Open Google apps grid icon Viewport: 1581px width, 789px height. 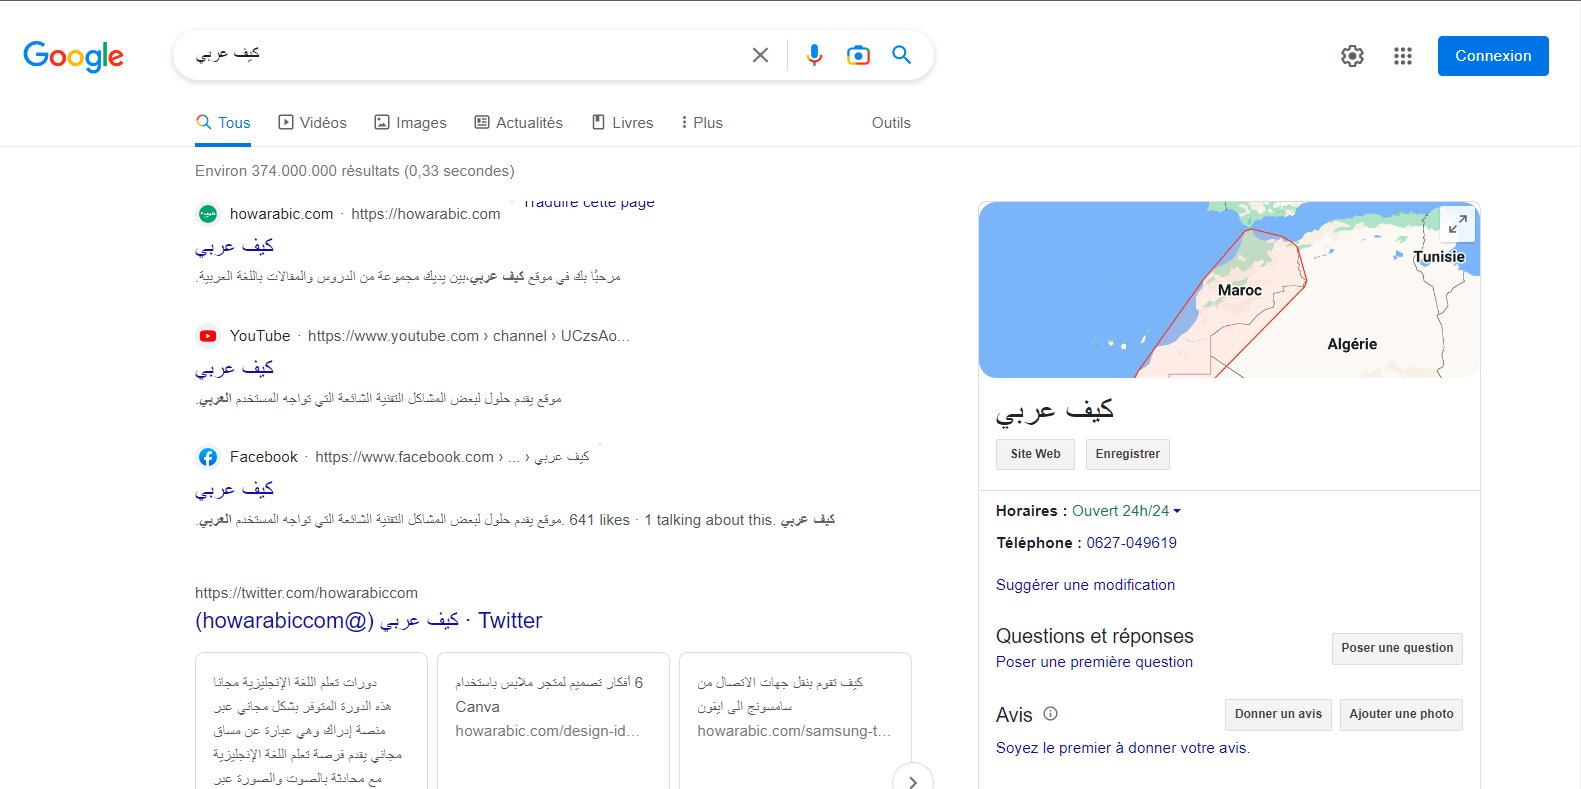pyautogui.click(x=1403, y=56)
